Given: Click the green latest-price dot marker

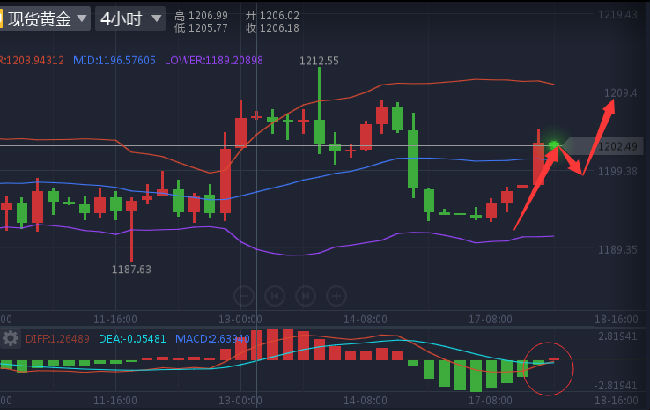Looking at the screenshot, I should pyautogui.click(x=554, y=145).
